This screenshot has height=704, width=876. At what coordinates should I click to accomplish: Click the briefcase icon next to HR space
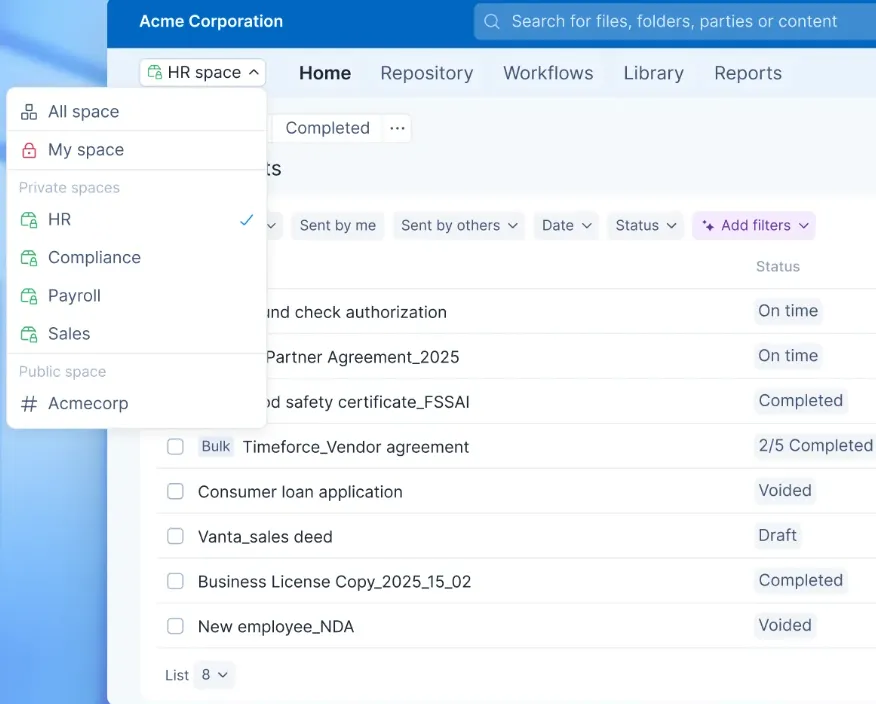155,71
